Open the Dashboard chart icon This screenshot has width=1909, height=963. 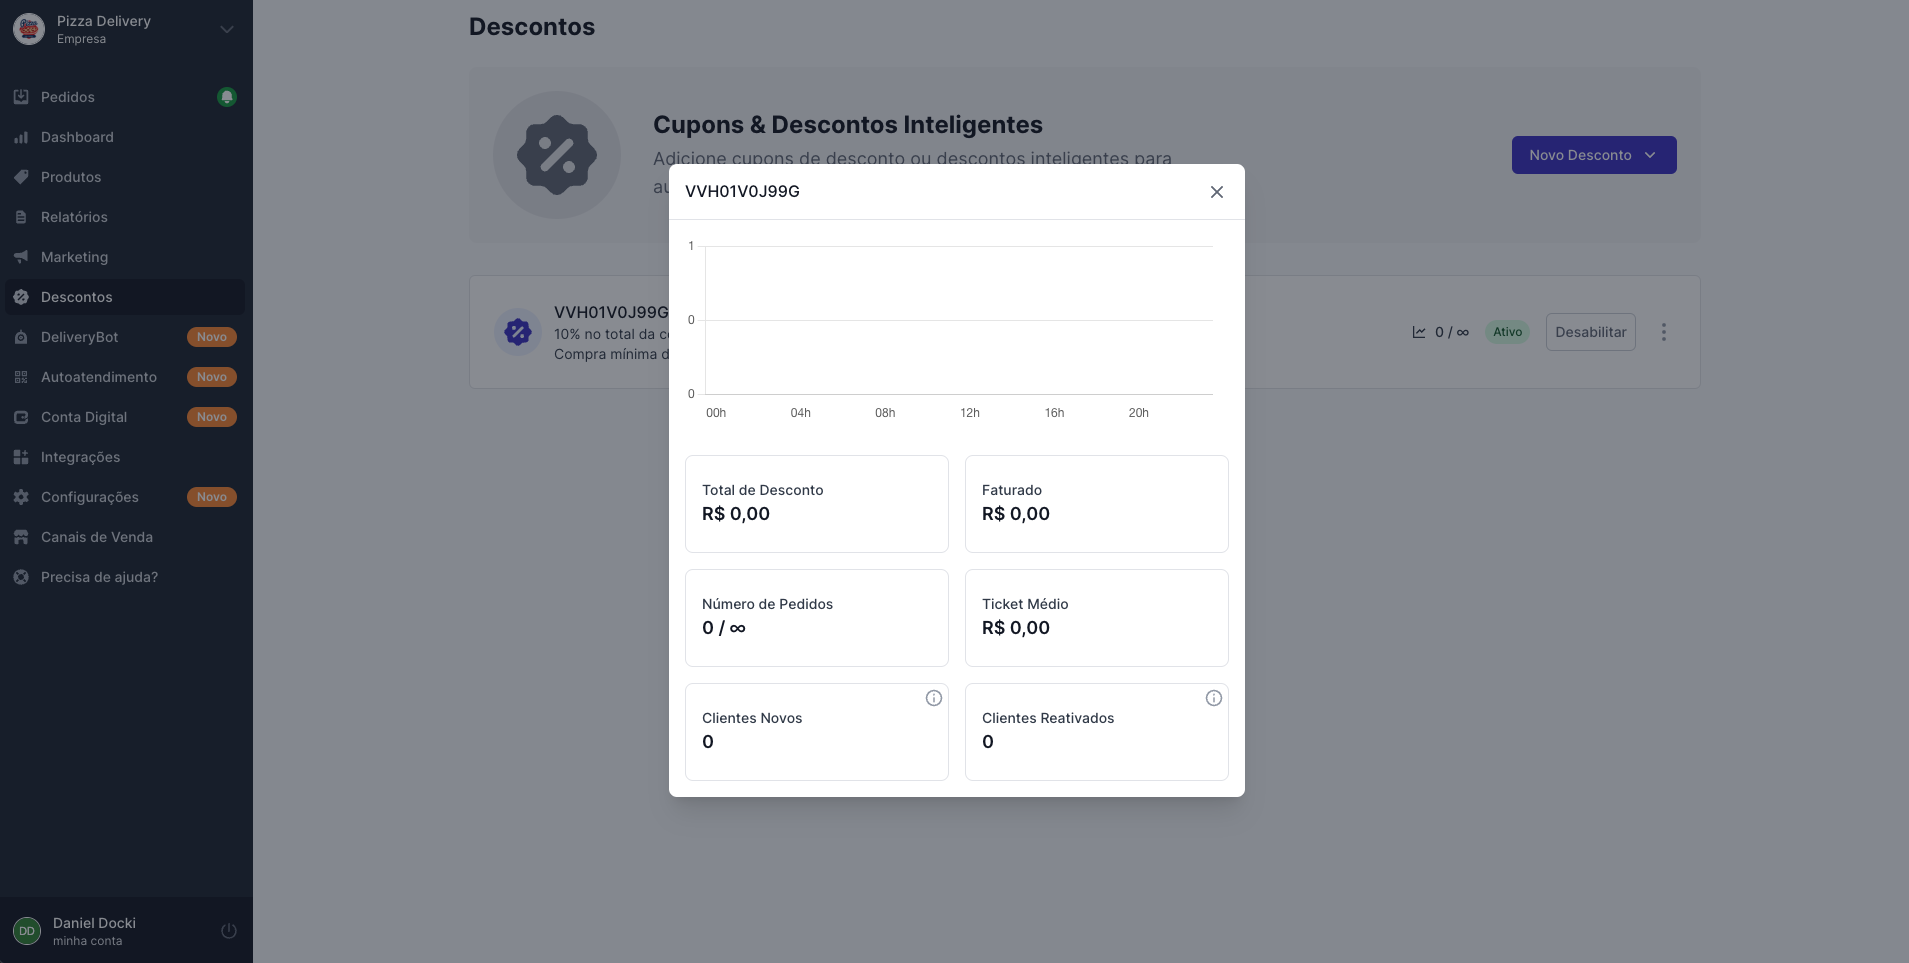coord(21,137)
